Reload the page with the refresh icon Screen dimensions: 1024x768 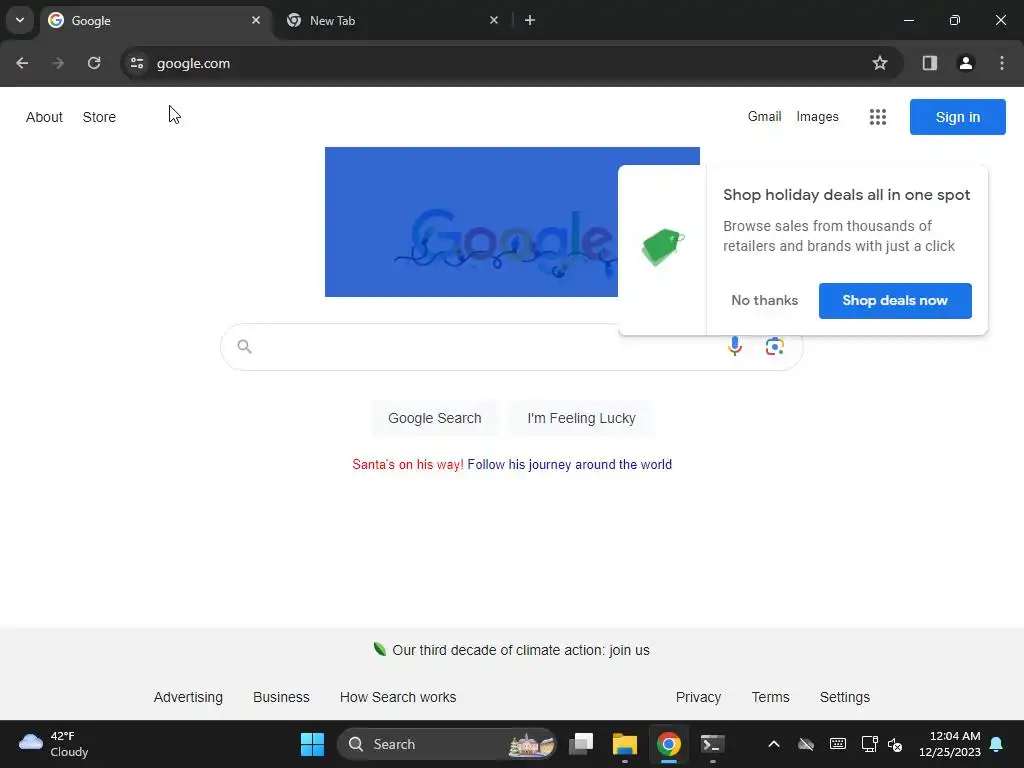(x=94, y=63)
